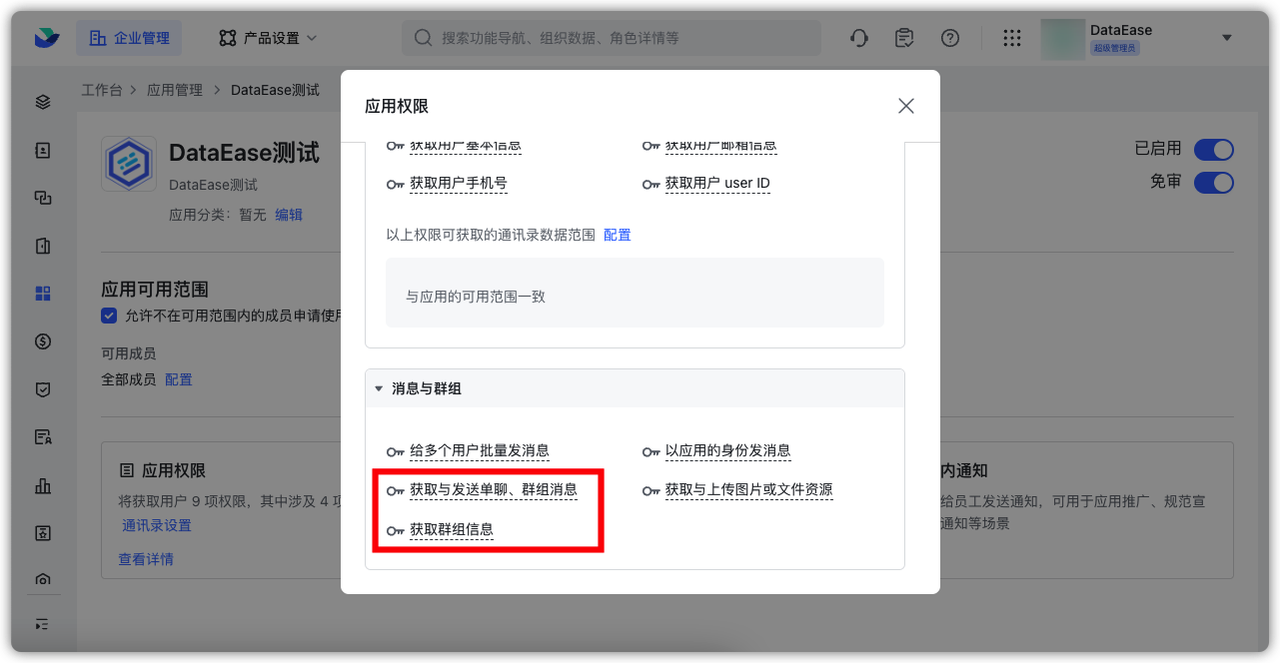
Task: Select the blue four-square apps sidebar icon
Action: [x=43, y=294]
